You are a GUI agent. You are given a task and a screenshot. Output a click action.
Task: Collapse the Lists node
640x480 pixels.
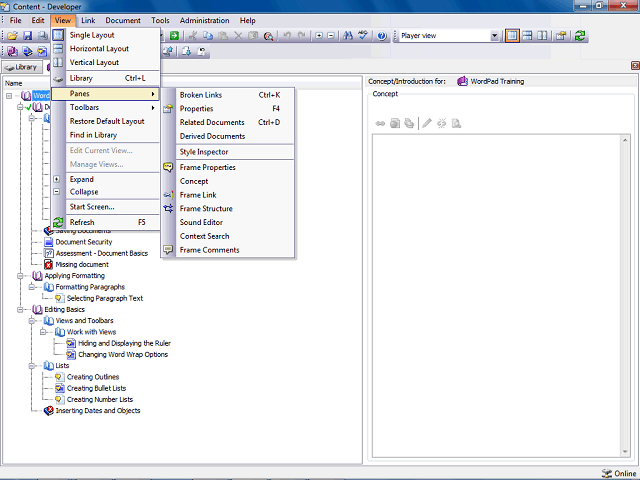pos(31,366)
